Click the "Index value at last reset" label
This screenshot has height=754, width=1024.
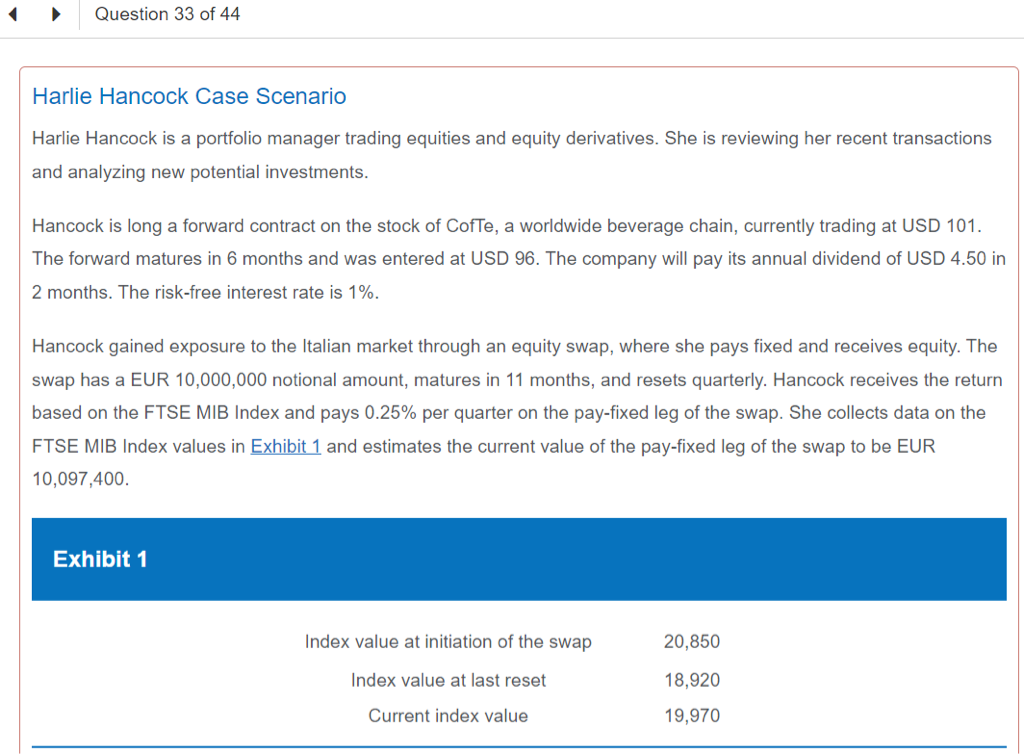click(x=448, y=680)
